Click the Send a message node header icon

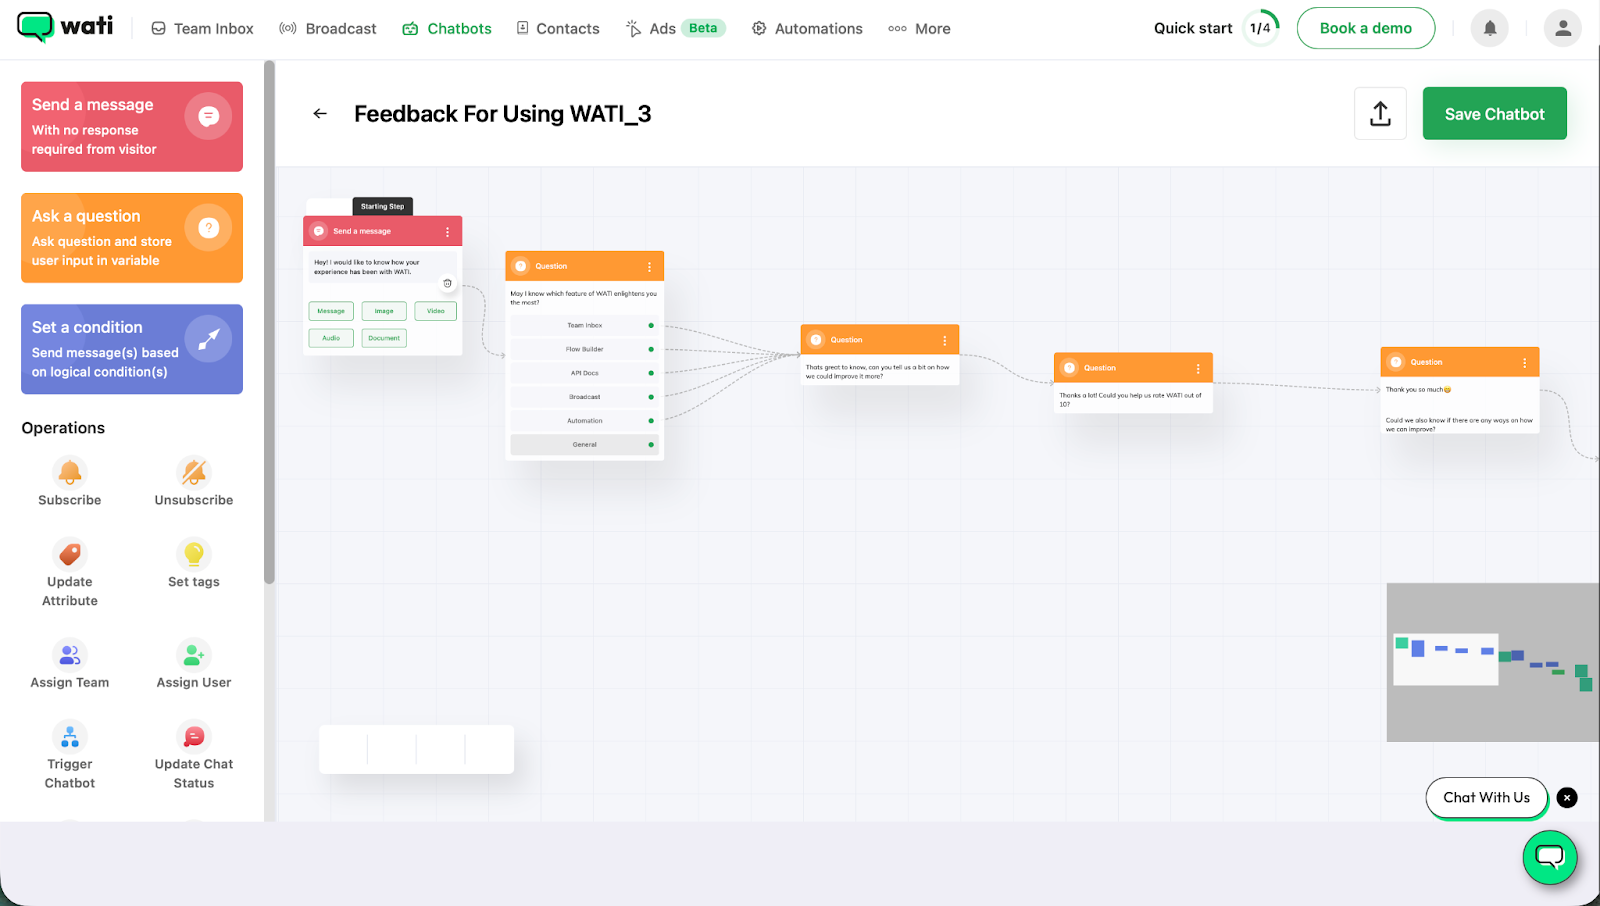click(x=319, y=232)
